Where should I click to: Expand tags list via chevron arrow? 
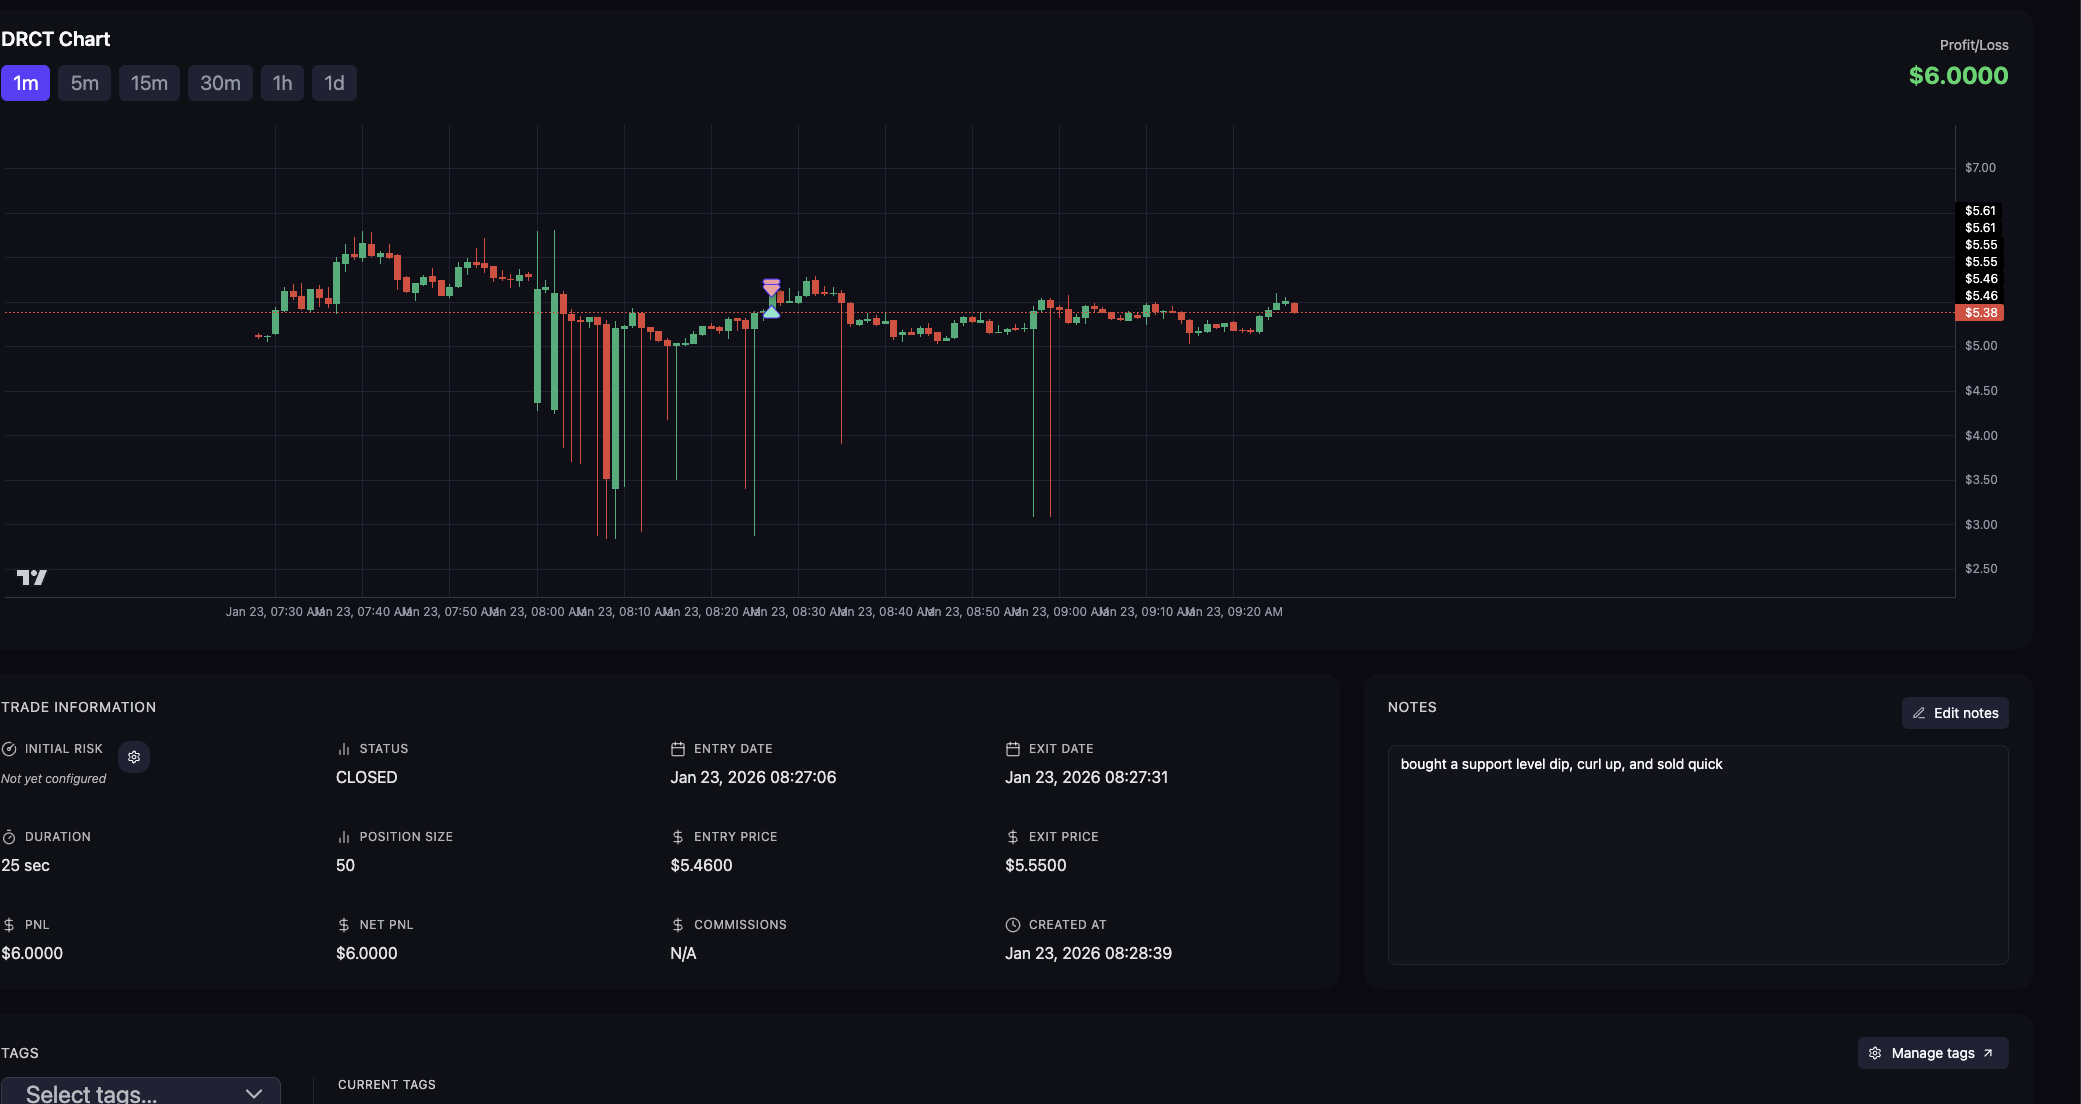point(254,1093)
